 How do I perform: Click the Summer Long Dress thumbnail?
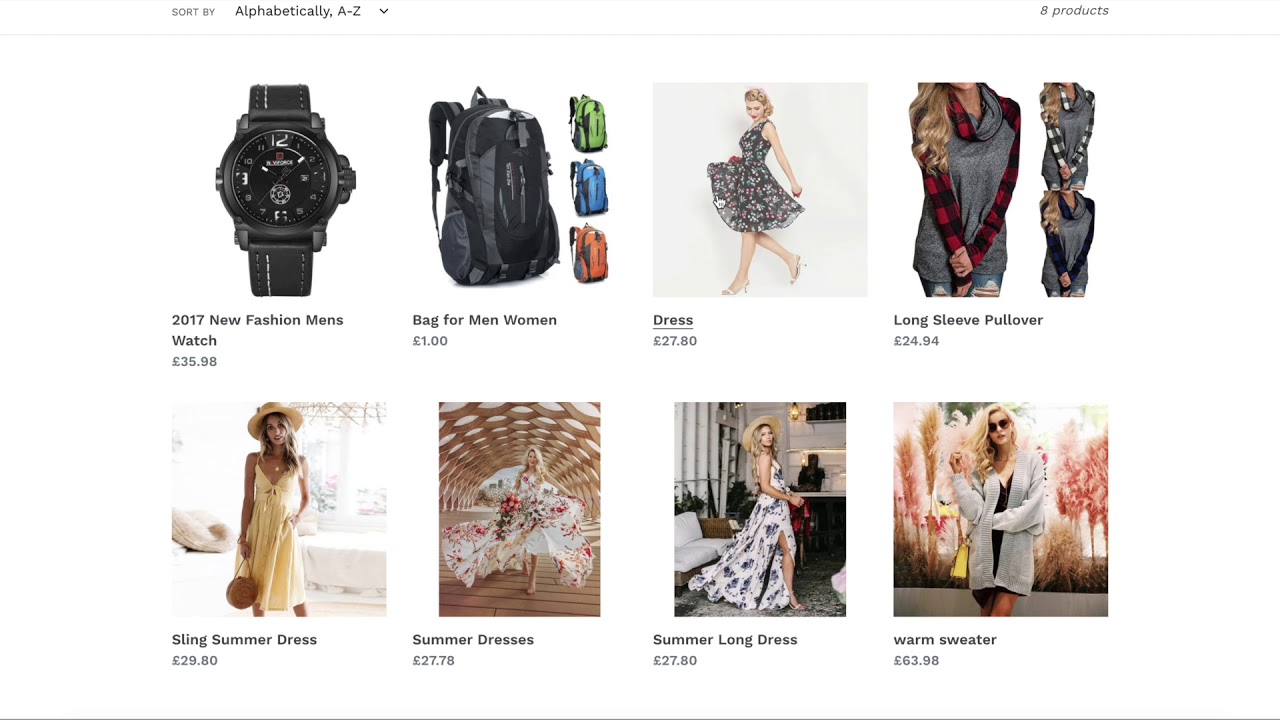pos(760,509)
